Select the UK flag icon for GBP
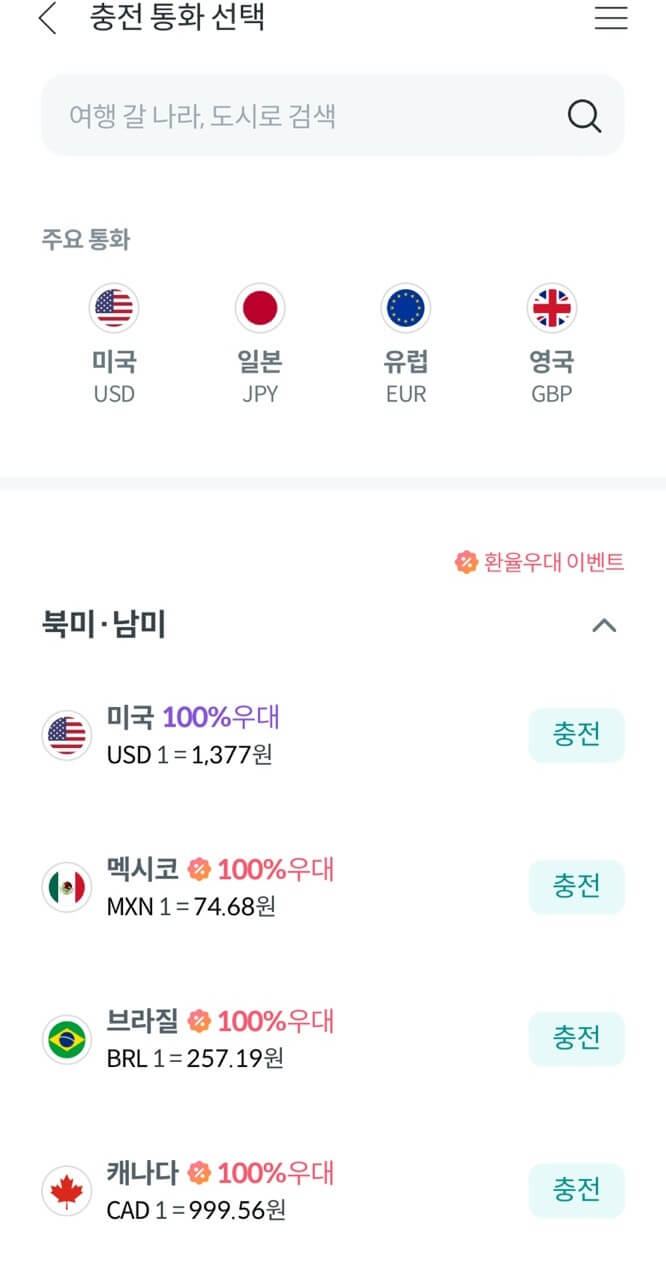666x1265 pixels. [551, 308]
